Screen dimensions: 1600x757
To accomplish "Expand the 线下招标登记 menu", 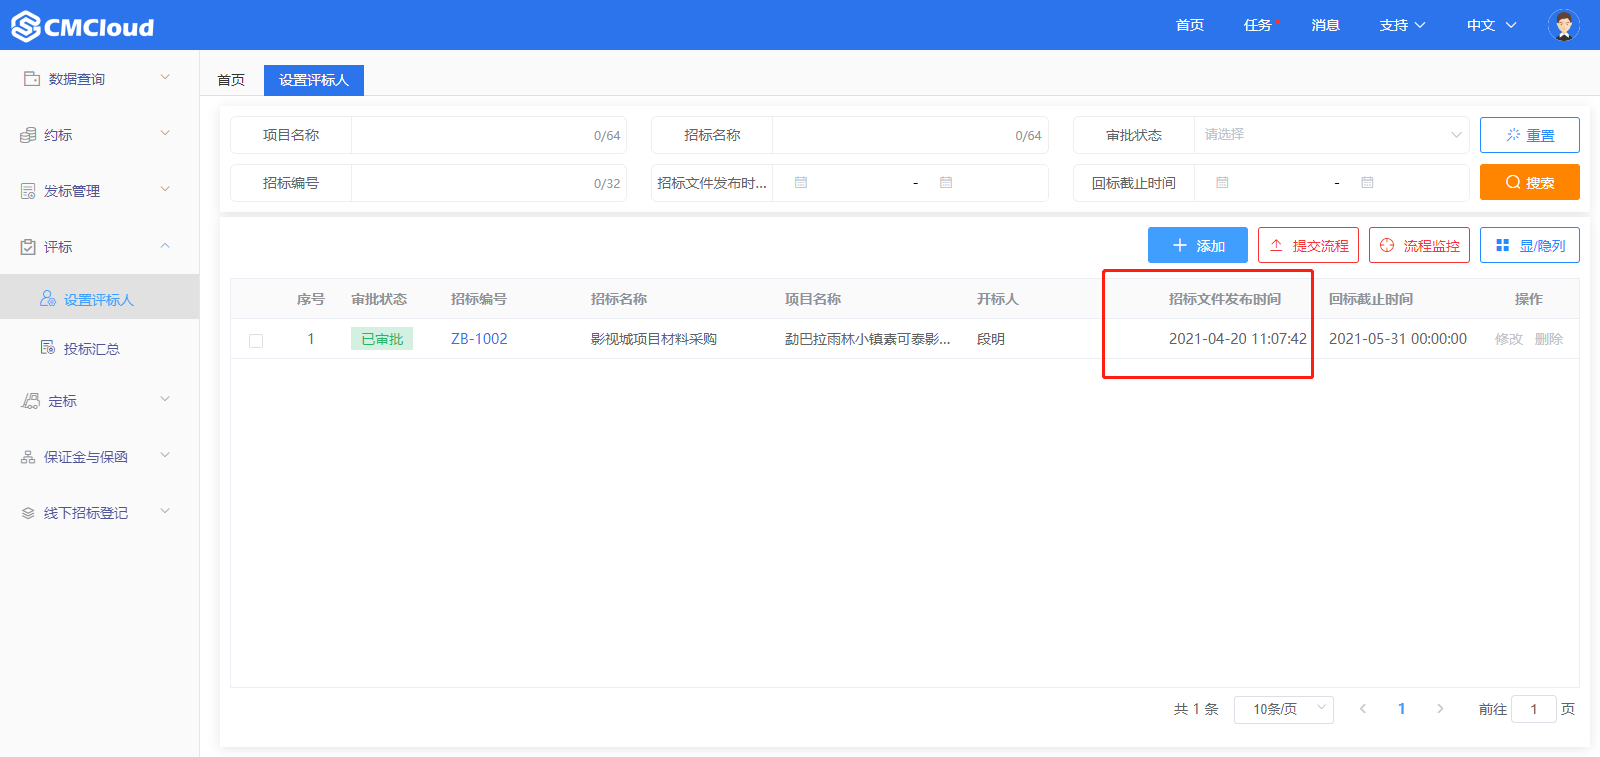I will [x=165, y=511].
